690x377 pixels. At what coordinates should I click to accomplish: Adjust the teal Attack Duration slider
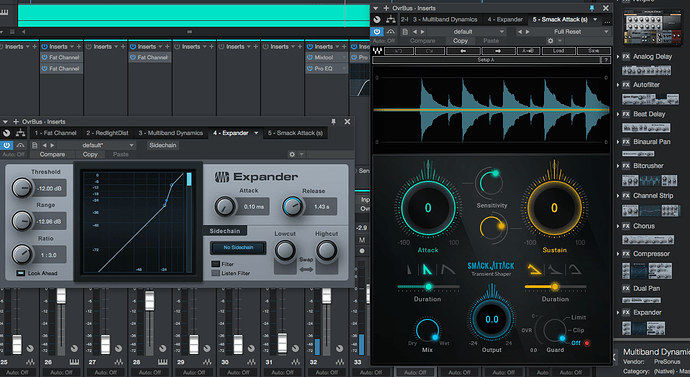[428, 287]
